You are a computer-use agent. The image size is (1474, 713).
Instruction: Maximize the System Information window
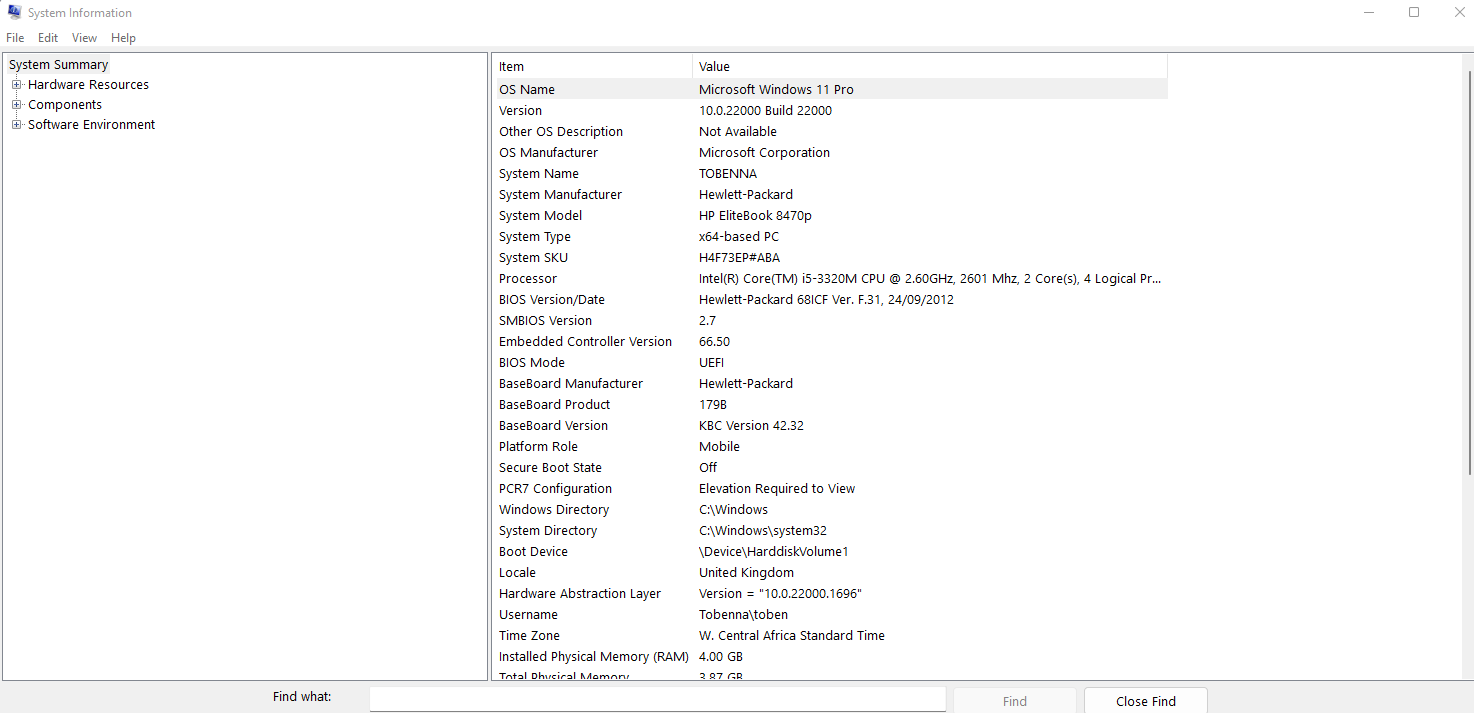(x=1414, y=13)
